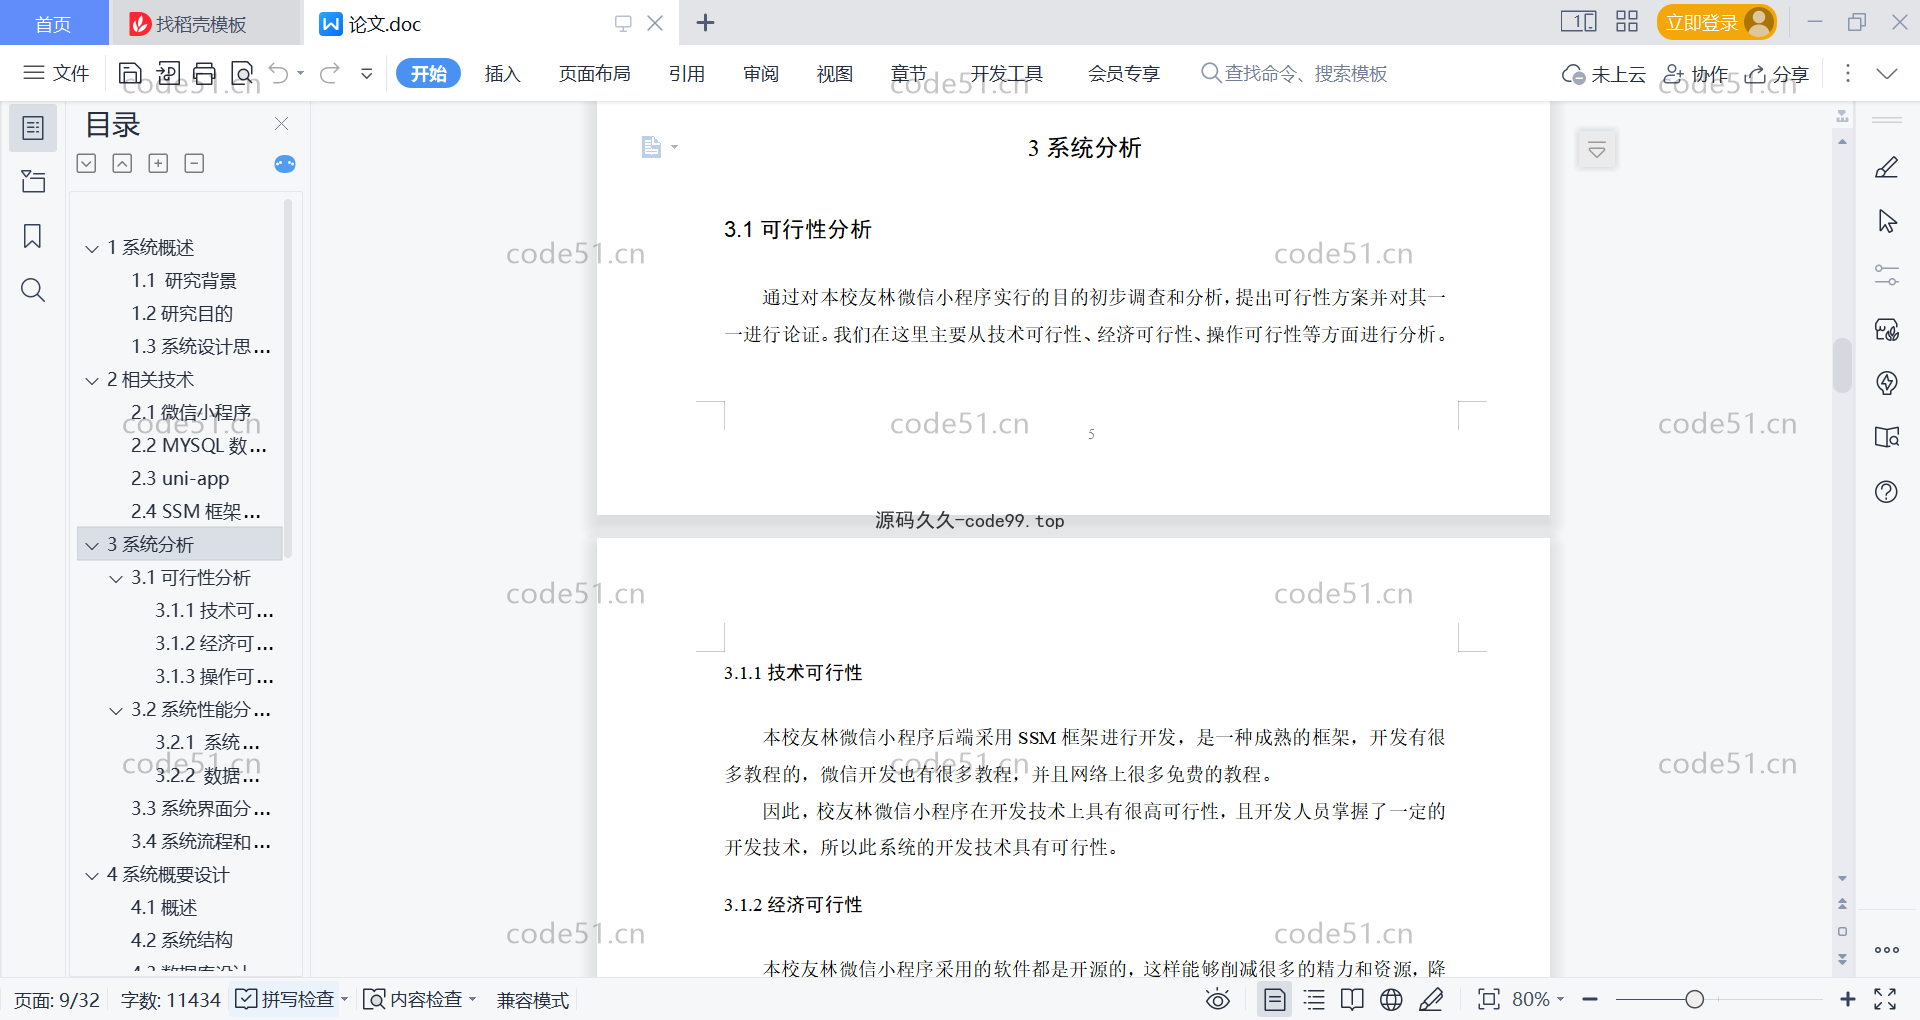Open the bookmark icon in left sidebar
Viewport: 1920px width, 1020px height.
33,236
